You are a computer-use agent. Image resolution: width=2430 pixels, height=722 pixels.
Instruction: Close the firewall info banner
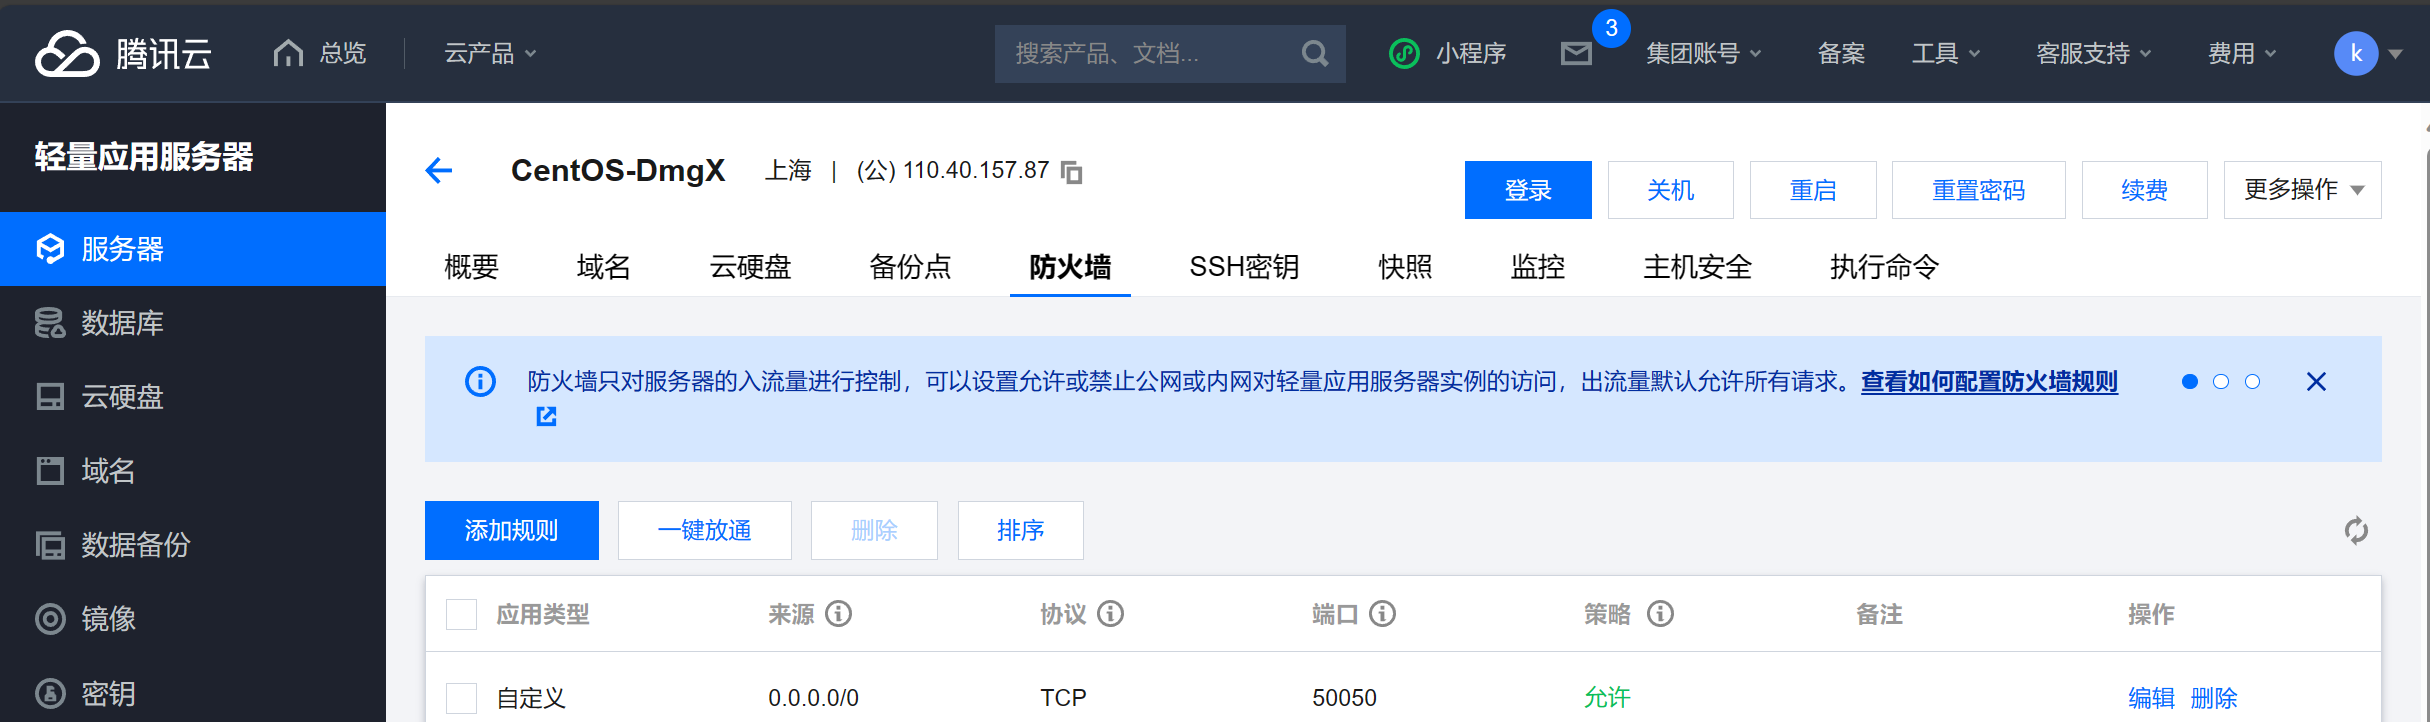point(2316,381)
